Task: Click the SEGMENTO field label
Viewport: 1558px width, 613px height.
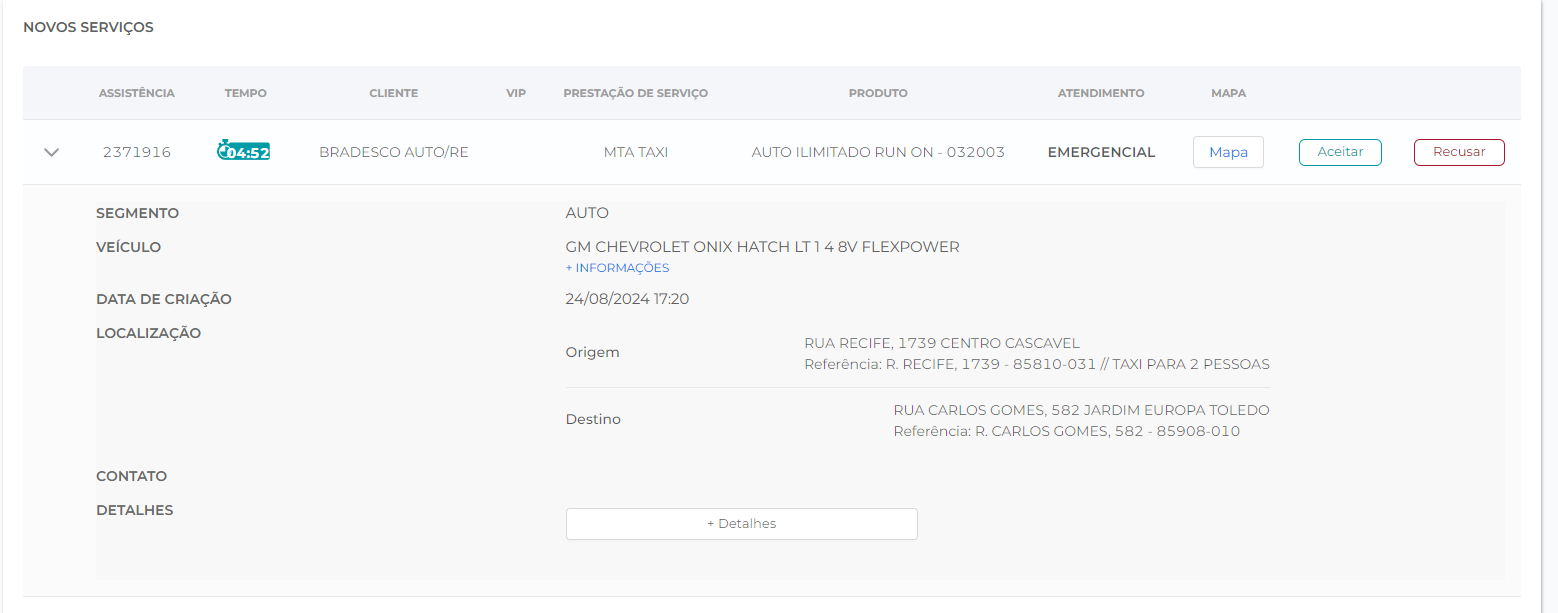Action: coord(138,213)
